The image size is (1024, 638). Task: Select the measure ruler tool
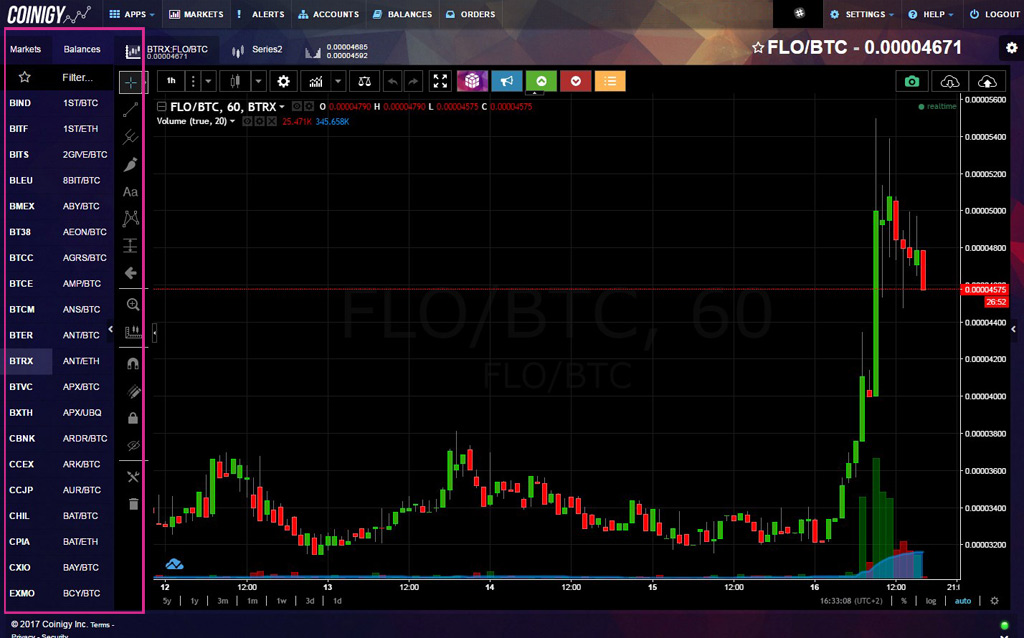click(x=133, y=332)
